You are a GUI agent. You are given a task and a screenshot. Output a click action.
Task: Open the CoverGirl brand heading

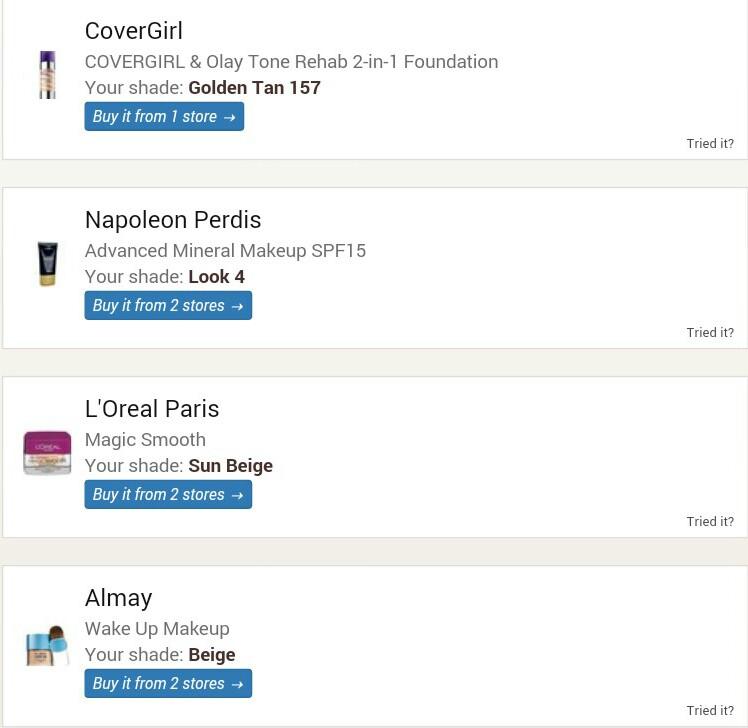(134, 31)
